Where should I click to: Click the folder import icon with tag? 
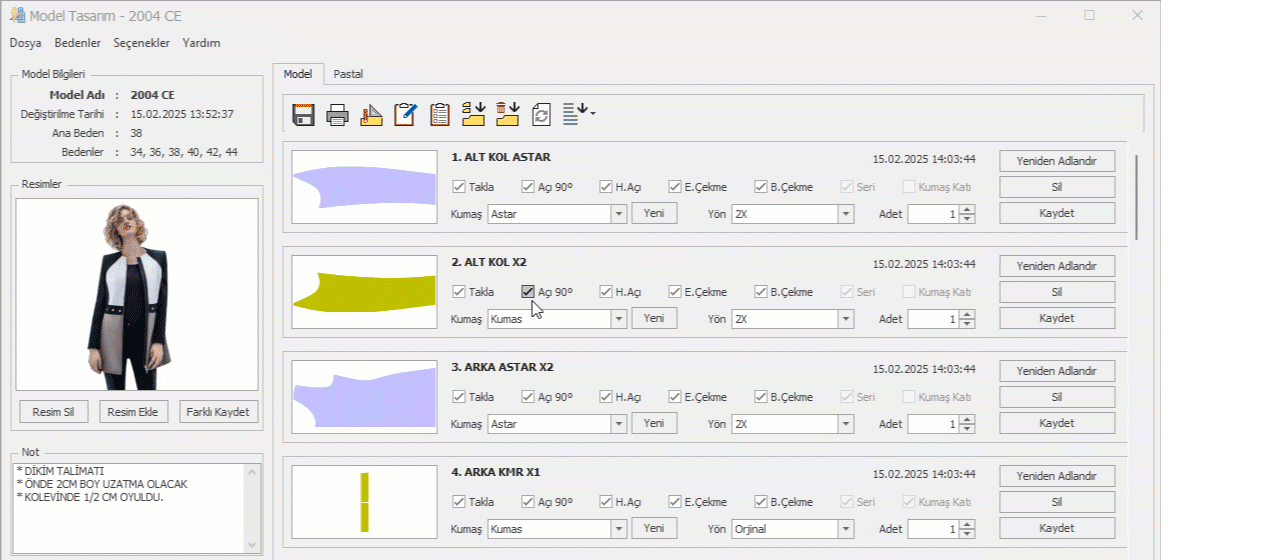tap(473, 114)
